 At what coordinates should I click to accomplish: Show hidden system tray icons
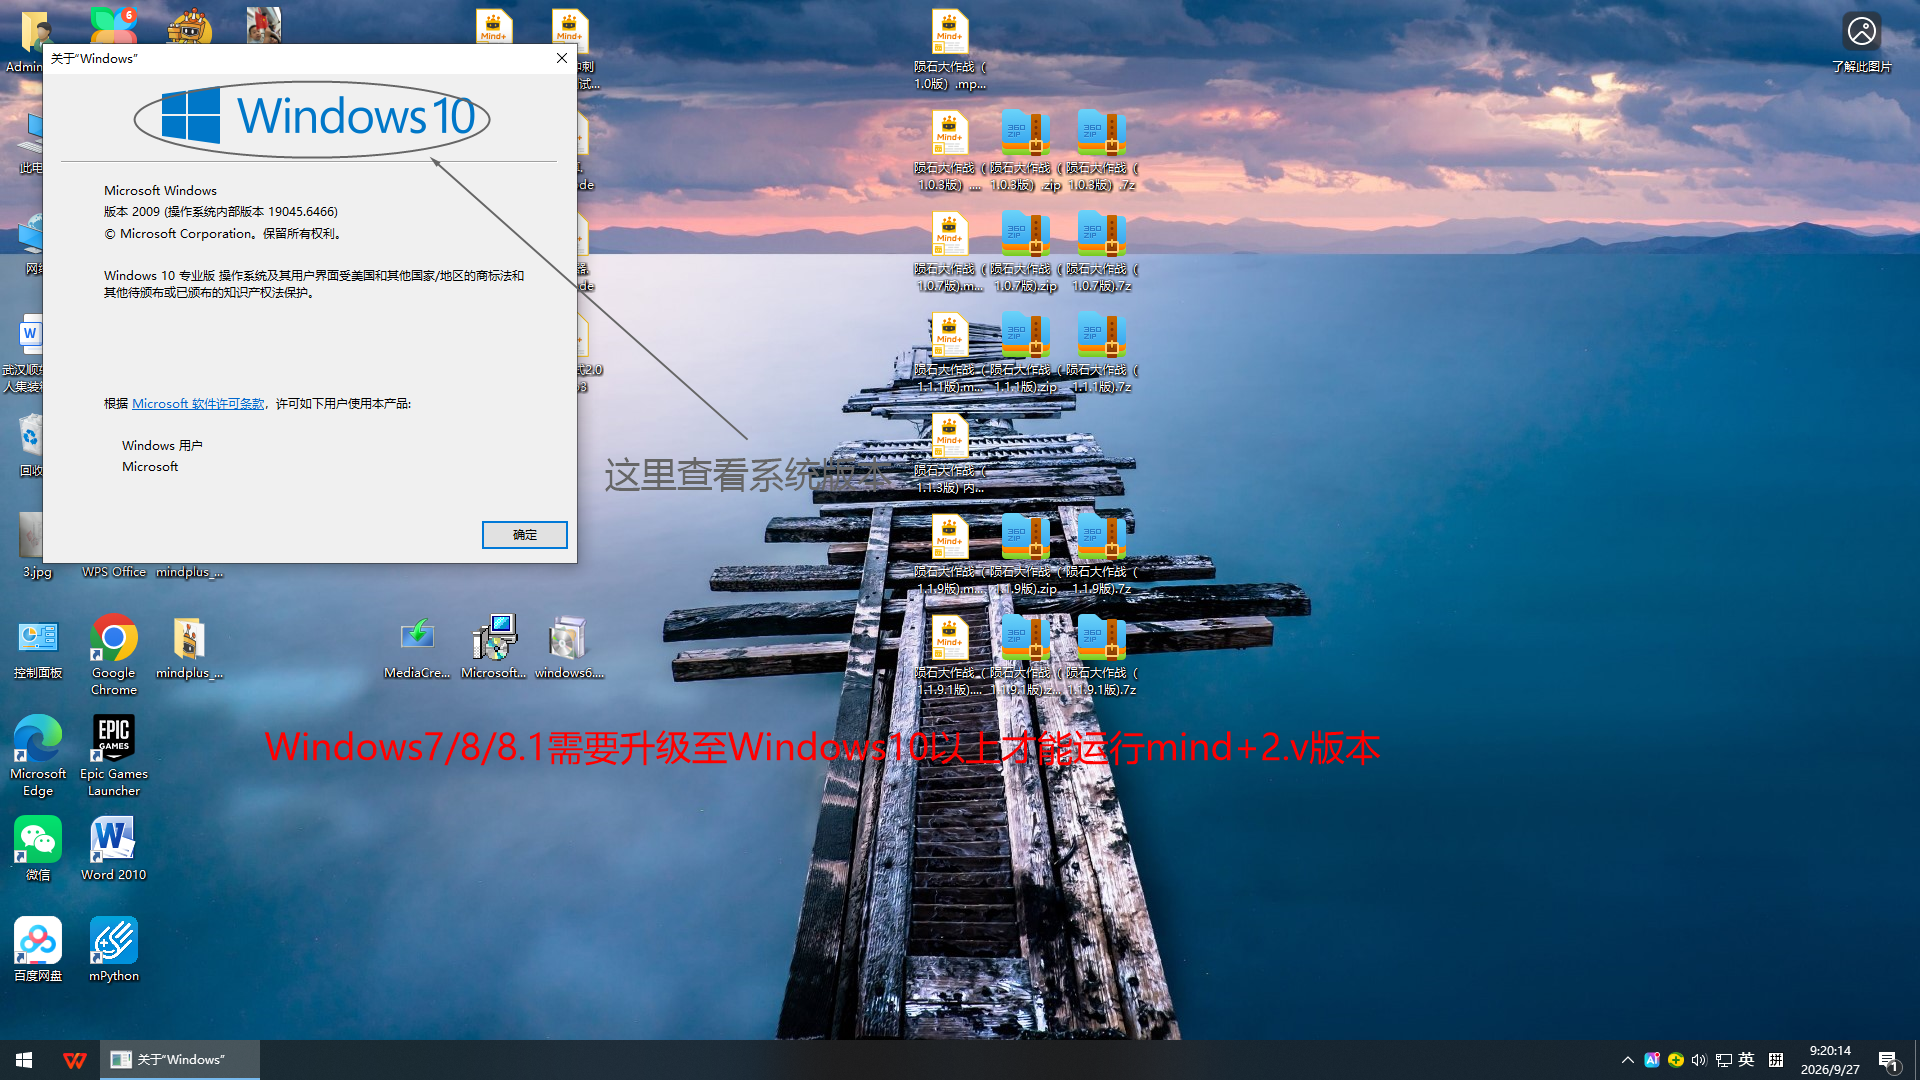click(x=1627, y=1060)
